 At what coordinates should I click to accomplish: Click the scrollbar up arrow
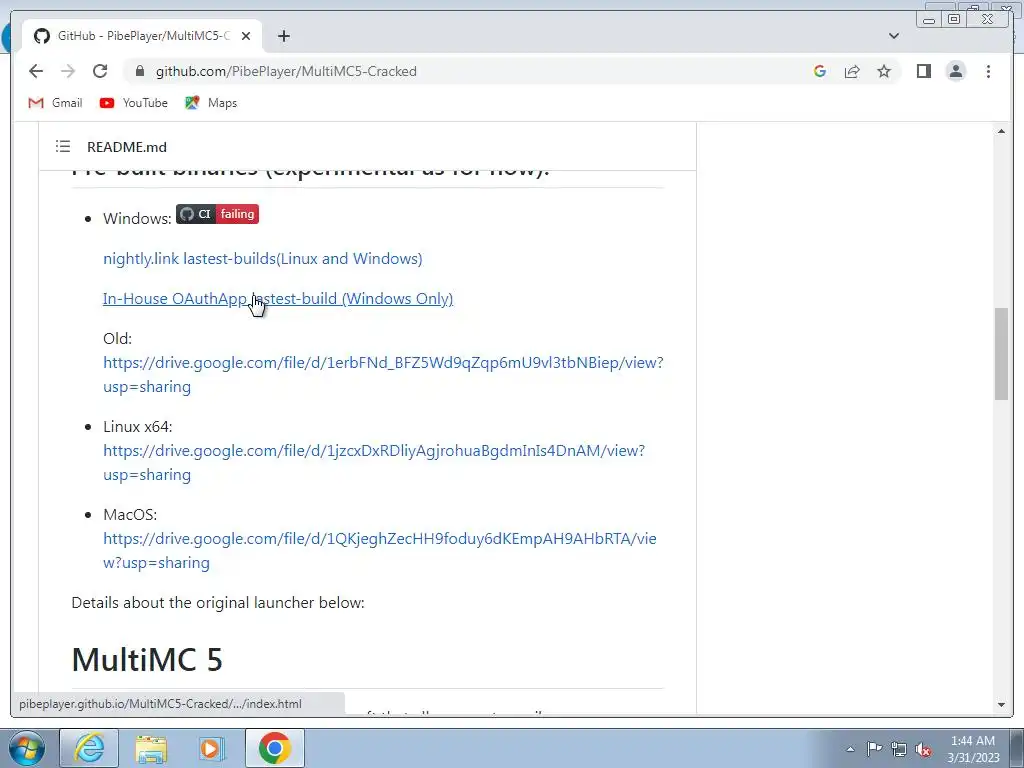pyautogui.click(x=1001, y=131)
